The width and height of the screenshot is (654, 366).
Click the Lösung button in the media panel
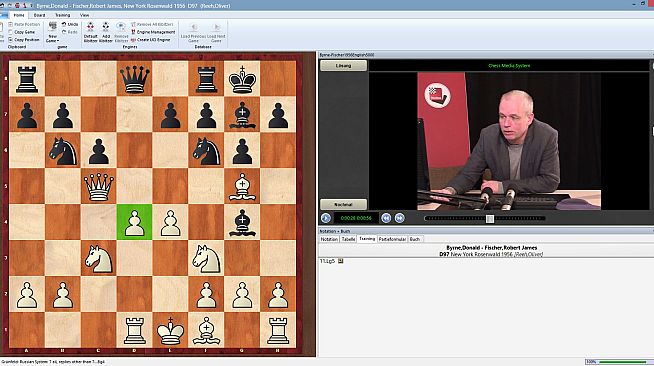344,66
